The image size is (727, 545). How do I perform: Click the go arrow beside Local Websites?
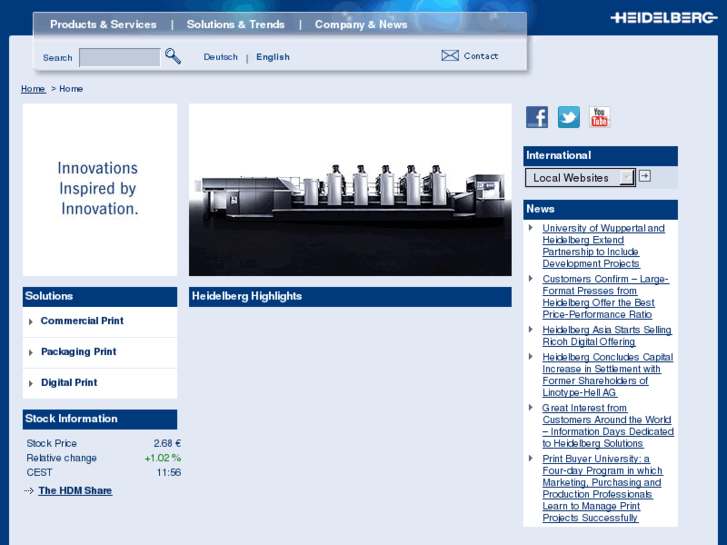pos(645,176)
